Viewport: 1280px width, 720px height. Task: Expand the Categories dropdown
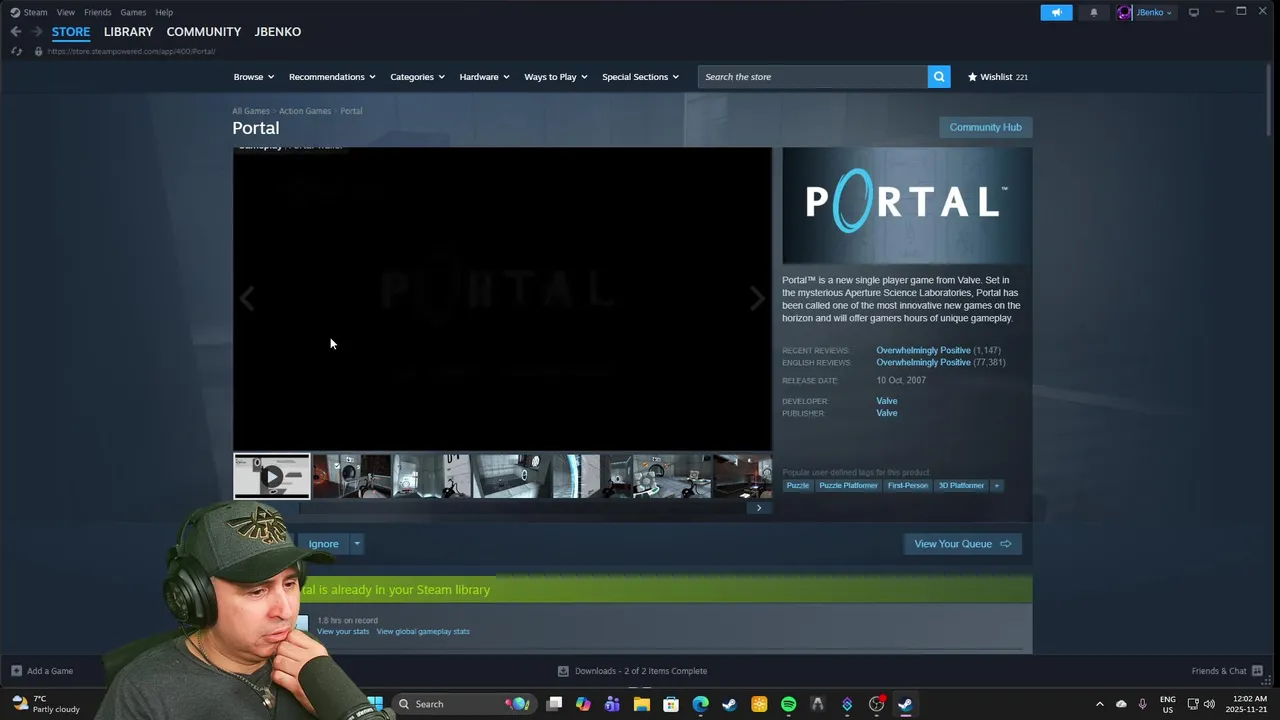pos(417,77)
